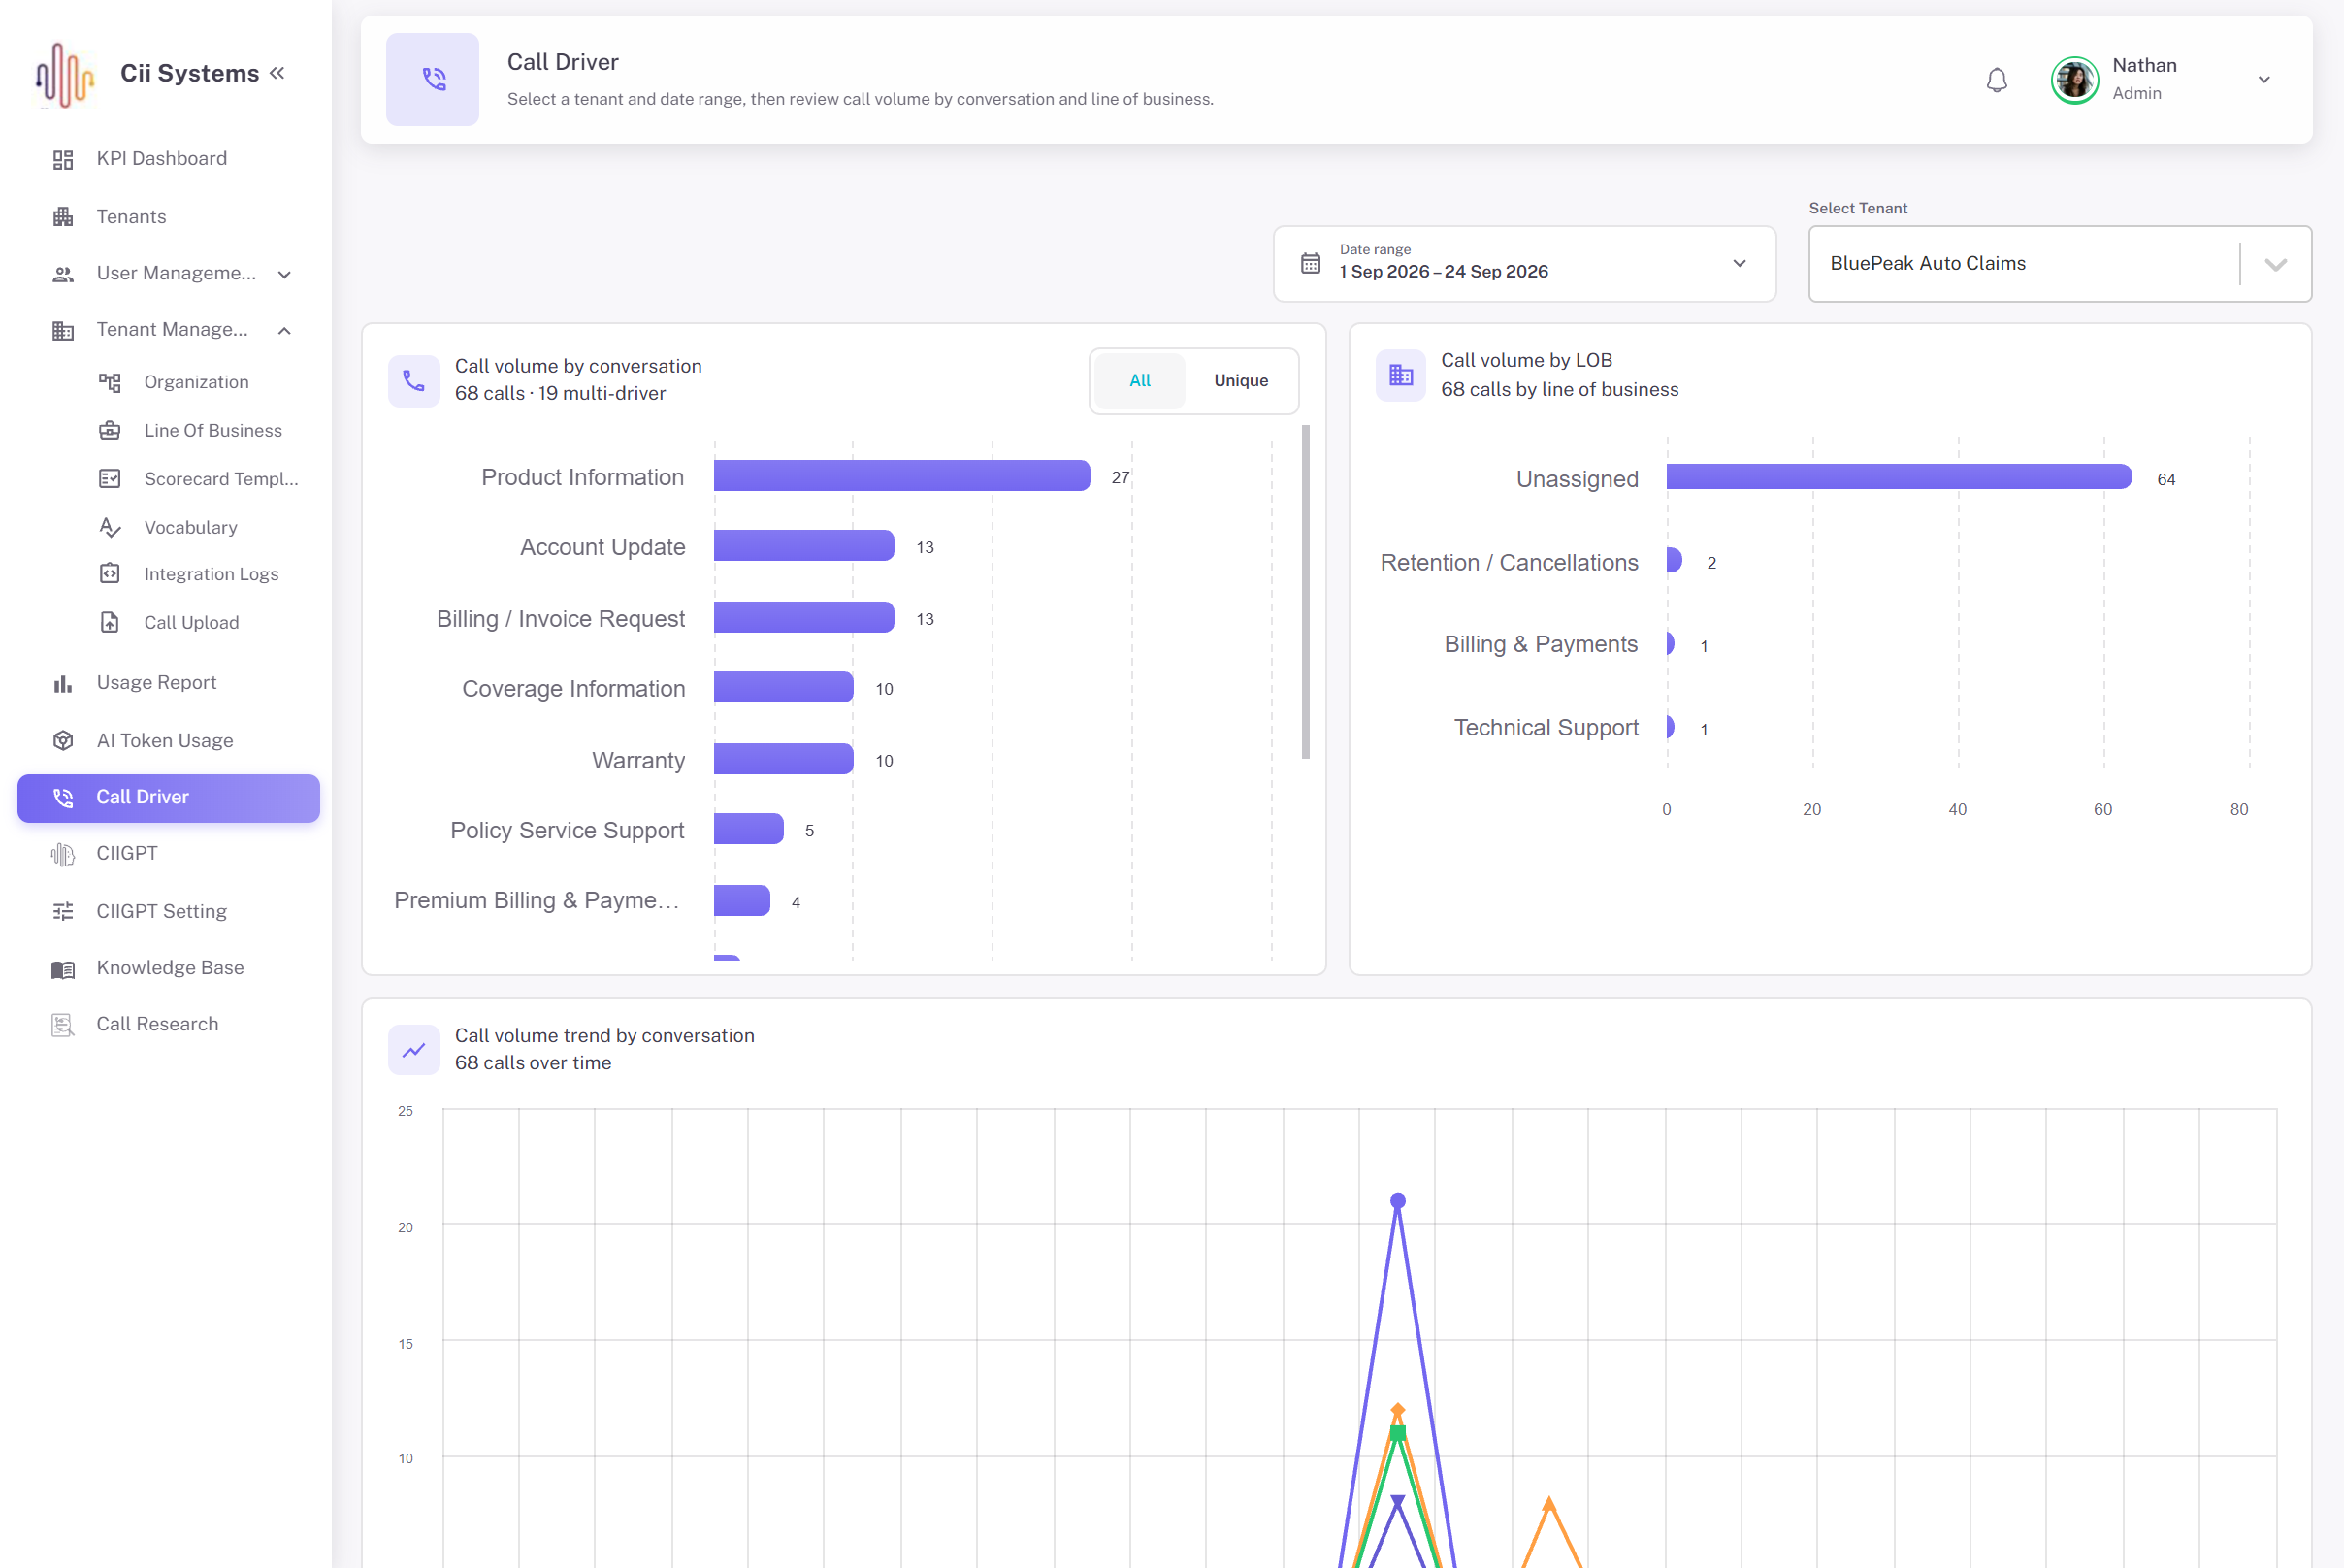Click the 'Retention / Cancellations' label
Screen dimensions: 2344x1568
(1509, 563)
